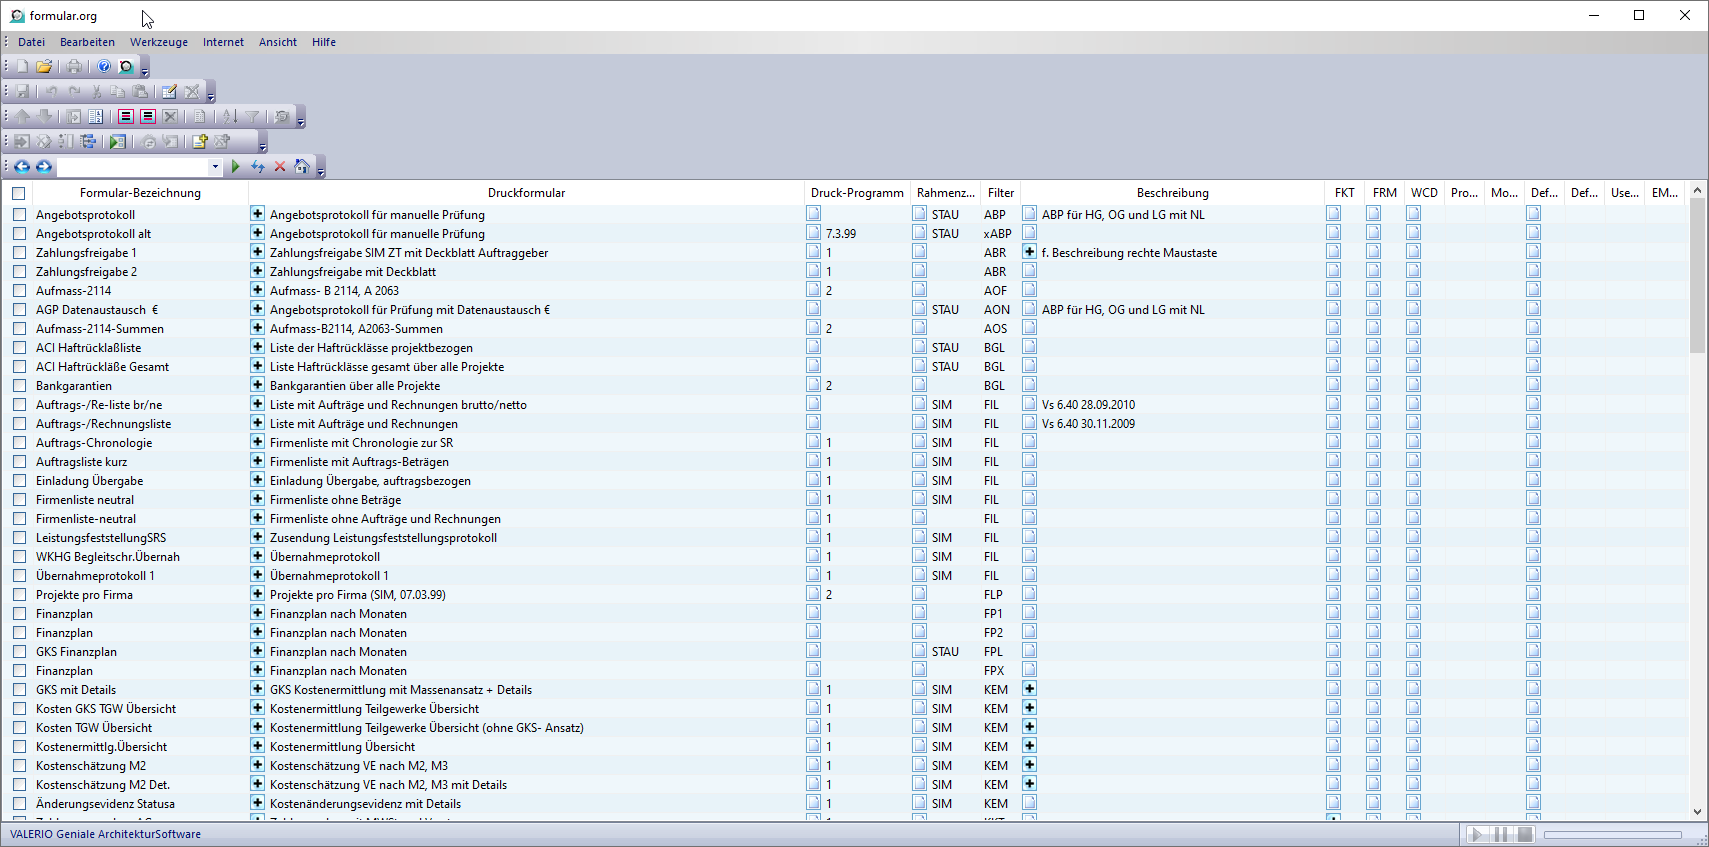Click the progress bar in status bar

click(x=1612, y=835)
